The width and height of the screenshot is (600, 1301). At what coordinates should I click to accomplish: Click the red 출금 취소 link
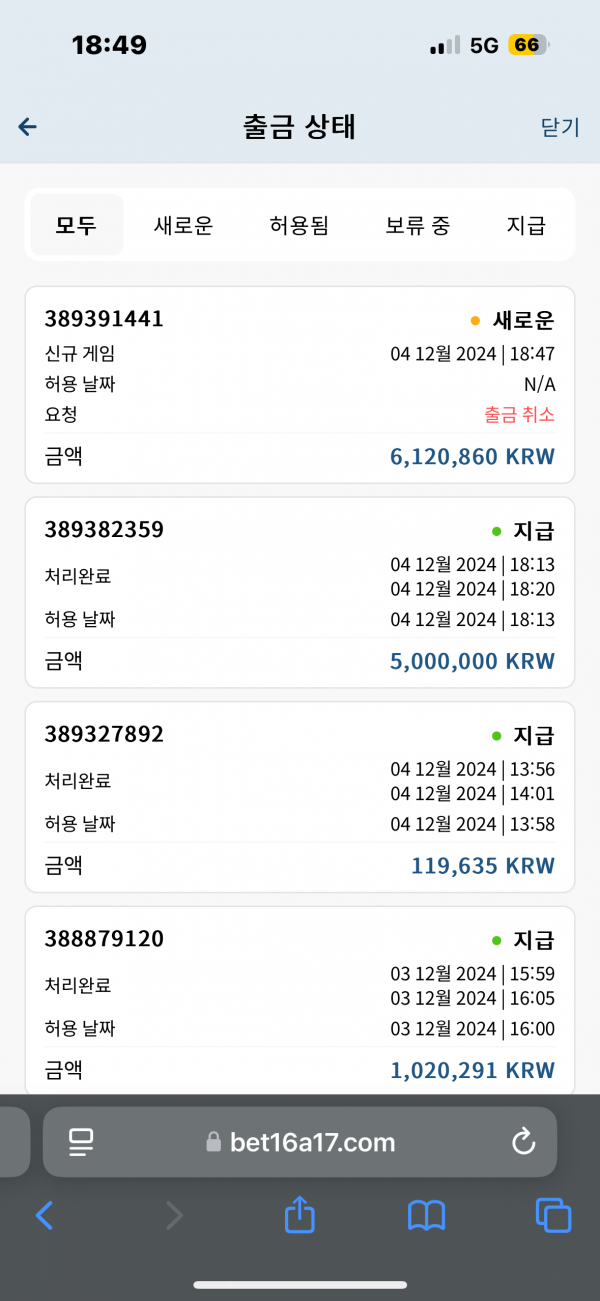tap(519, 414)
